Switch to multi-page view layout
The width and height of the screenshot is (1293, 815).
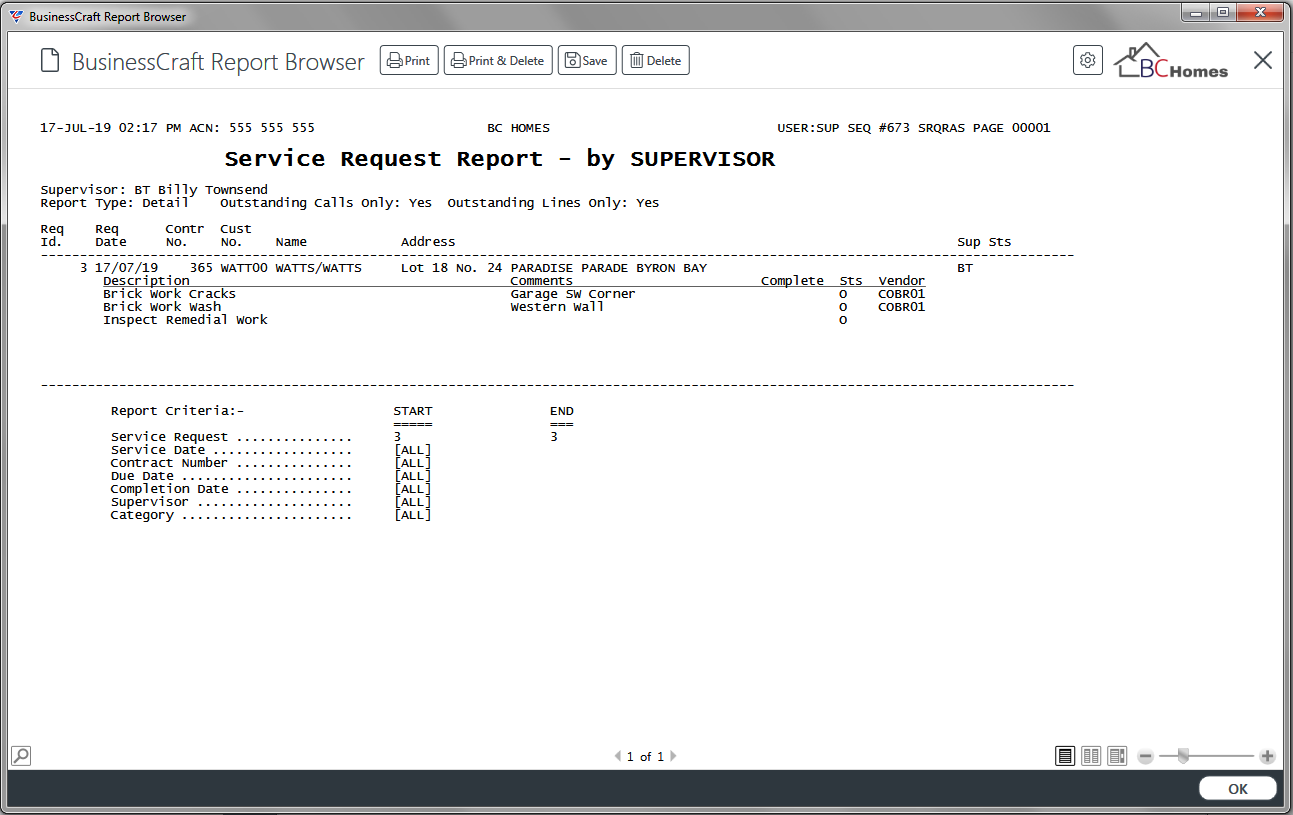pos(1118,756)
